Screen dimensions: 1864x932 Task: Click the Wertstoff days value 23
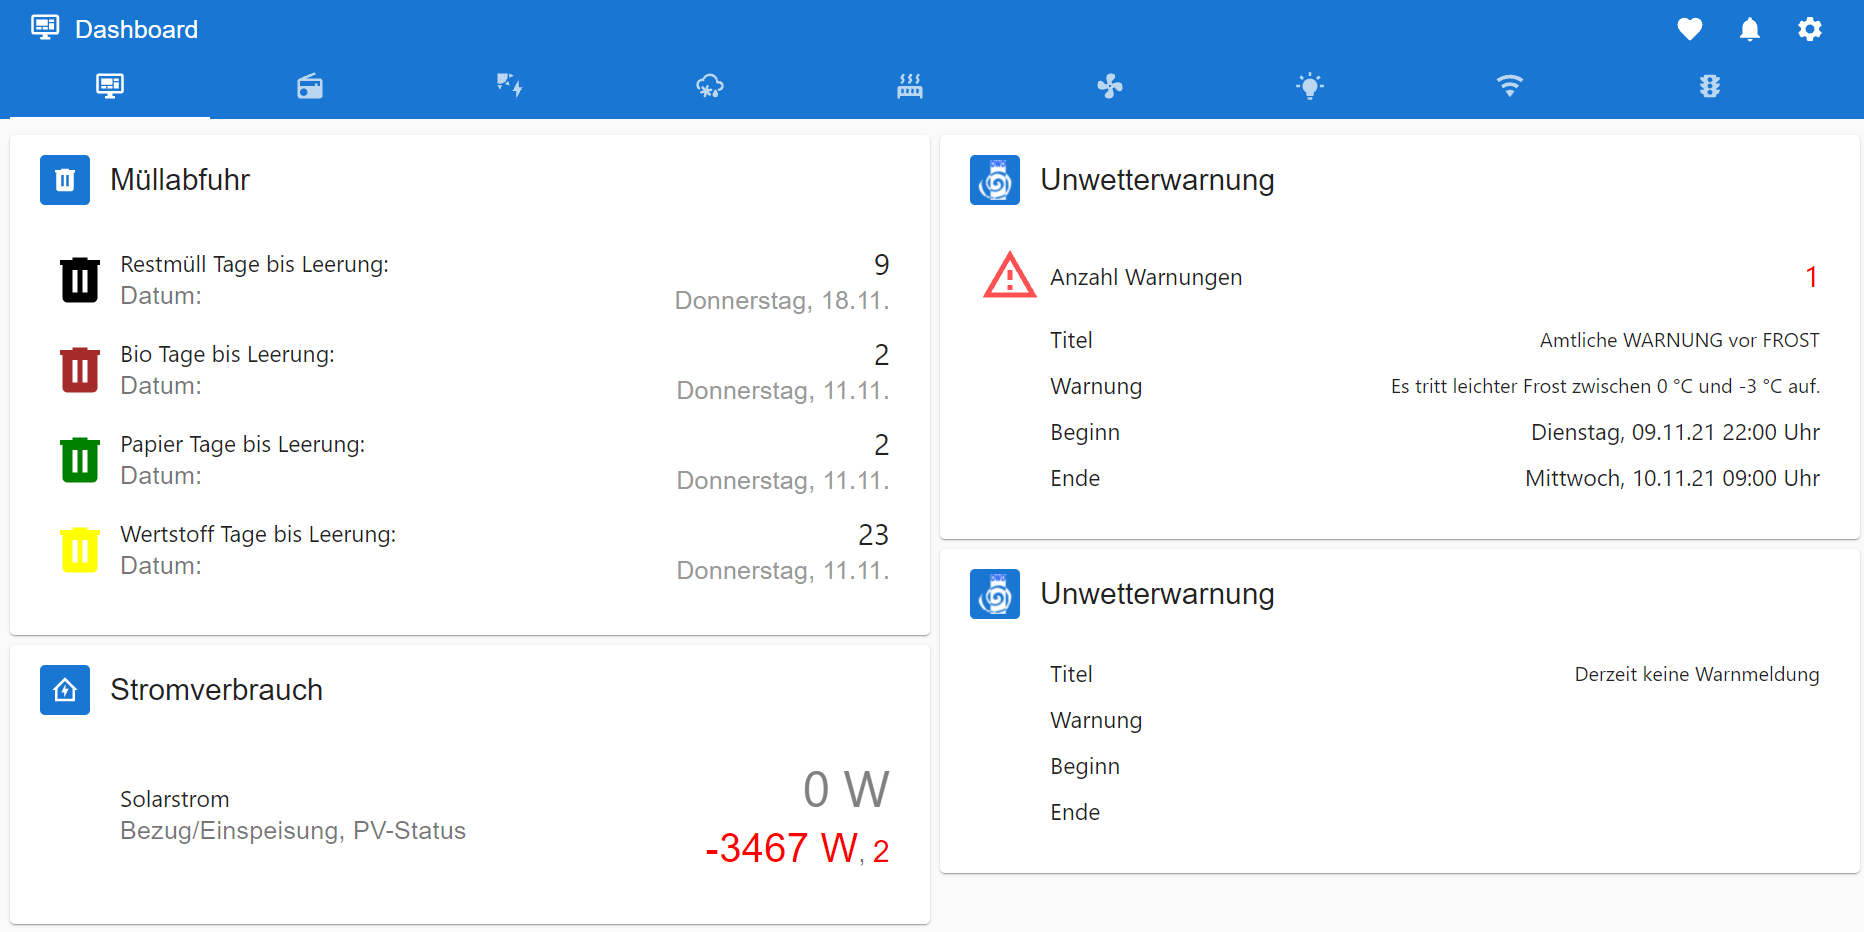point(873,534)
